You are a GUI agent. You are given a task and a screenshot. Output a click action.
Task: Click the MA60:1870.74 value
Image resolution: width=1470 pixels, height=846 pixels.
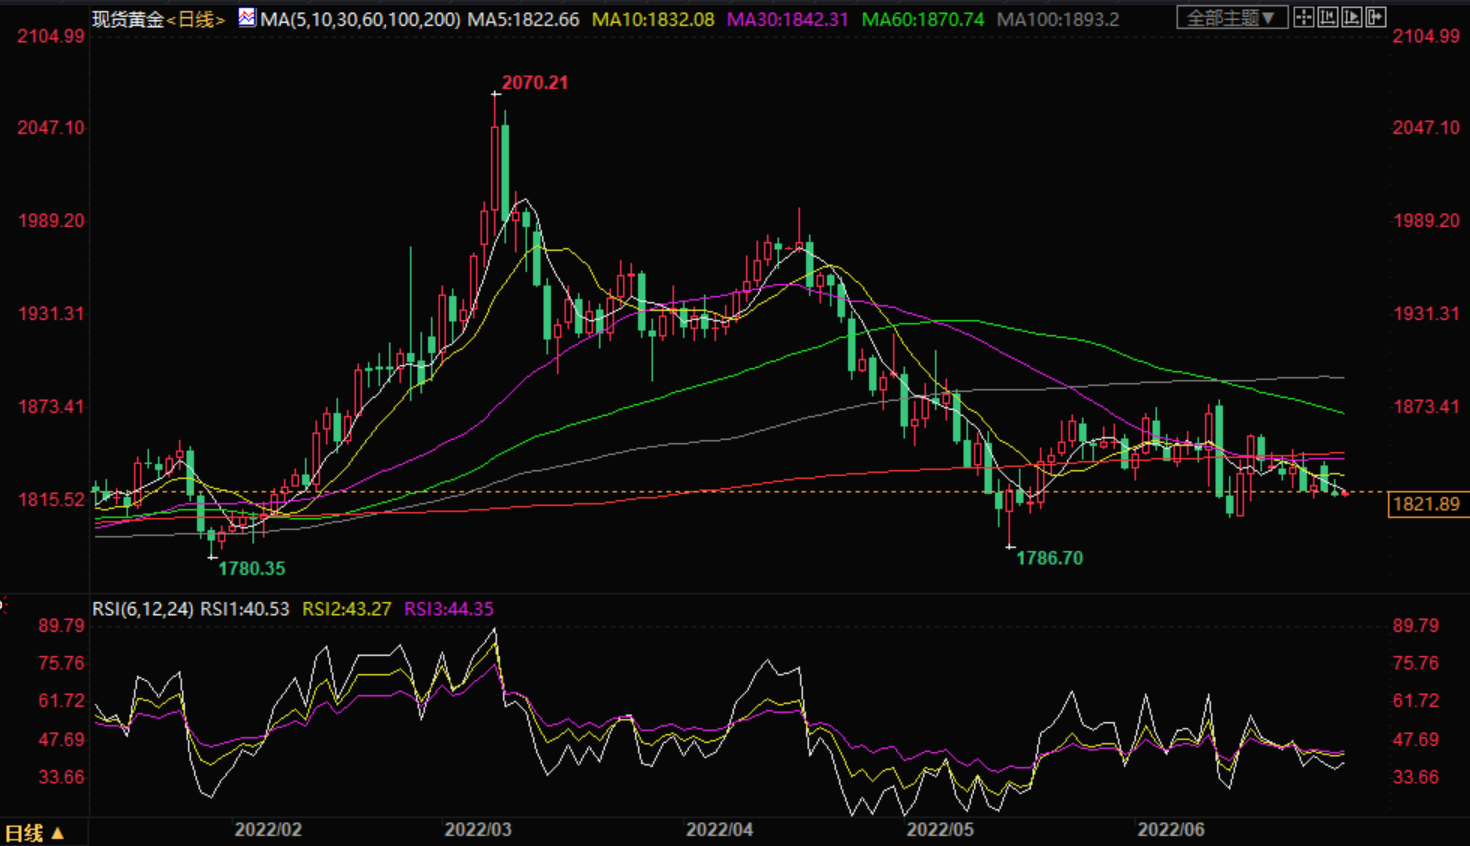coord(923,19)
